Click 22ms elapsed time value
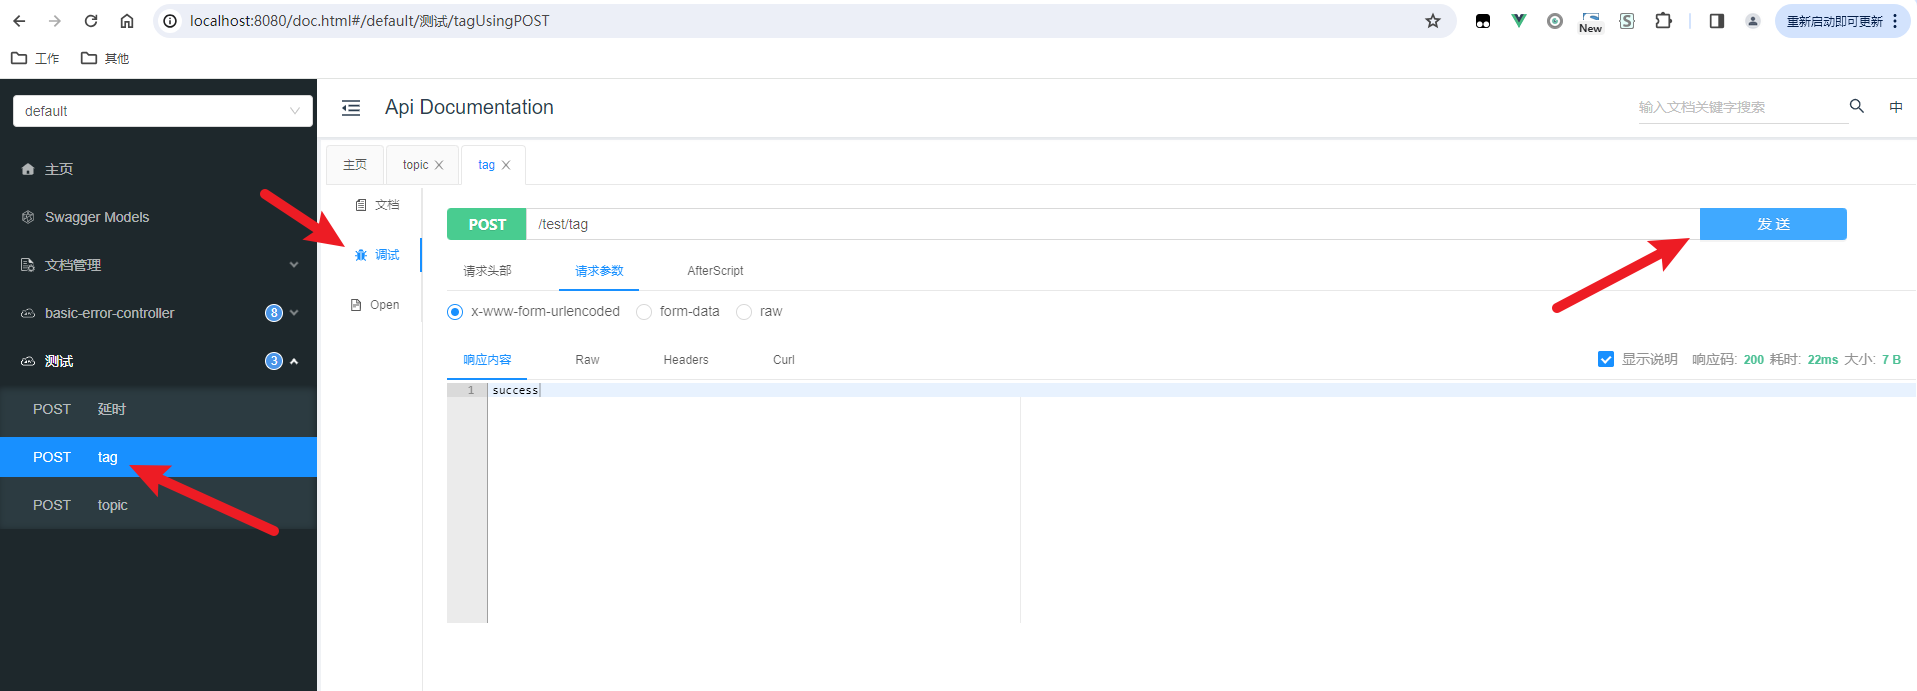The width and height of the screenshot is (1917, 691). click(1823, 360)
